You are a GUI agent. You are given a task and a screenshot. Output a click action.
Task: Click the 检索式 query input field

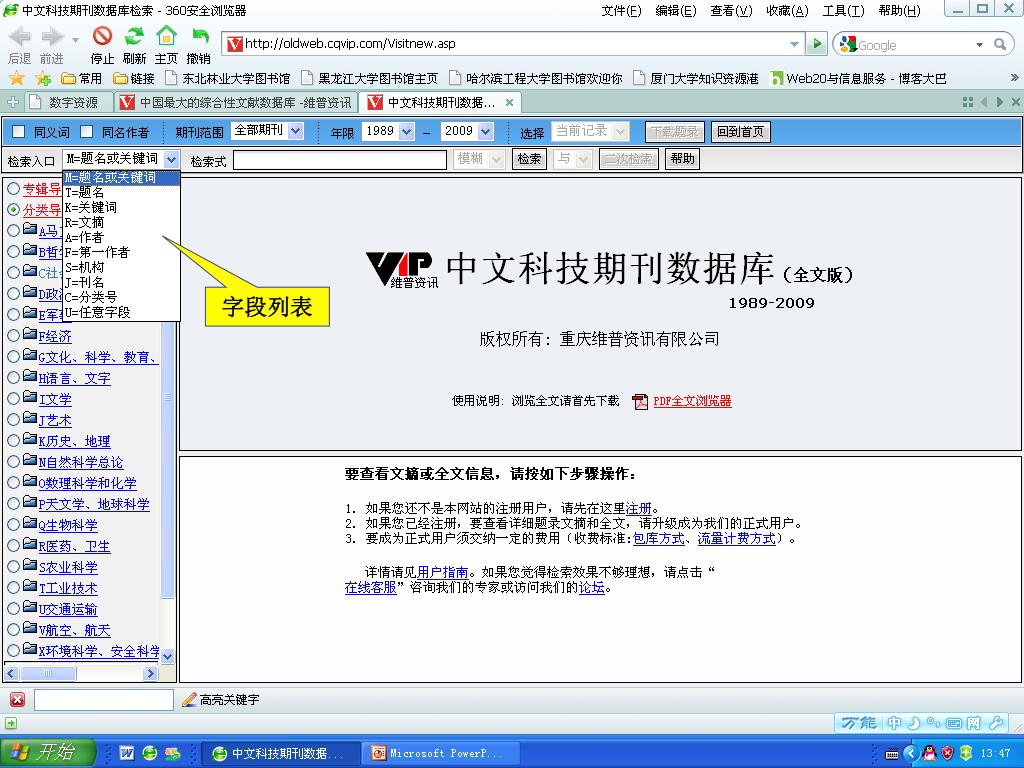[340, 159]
